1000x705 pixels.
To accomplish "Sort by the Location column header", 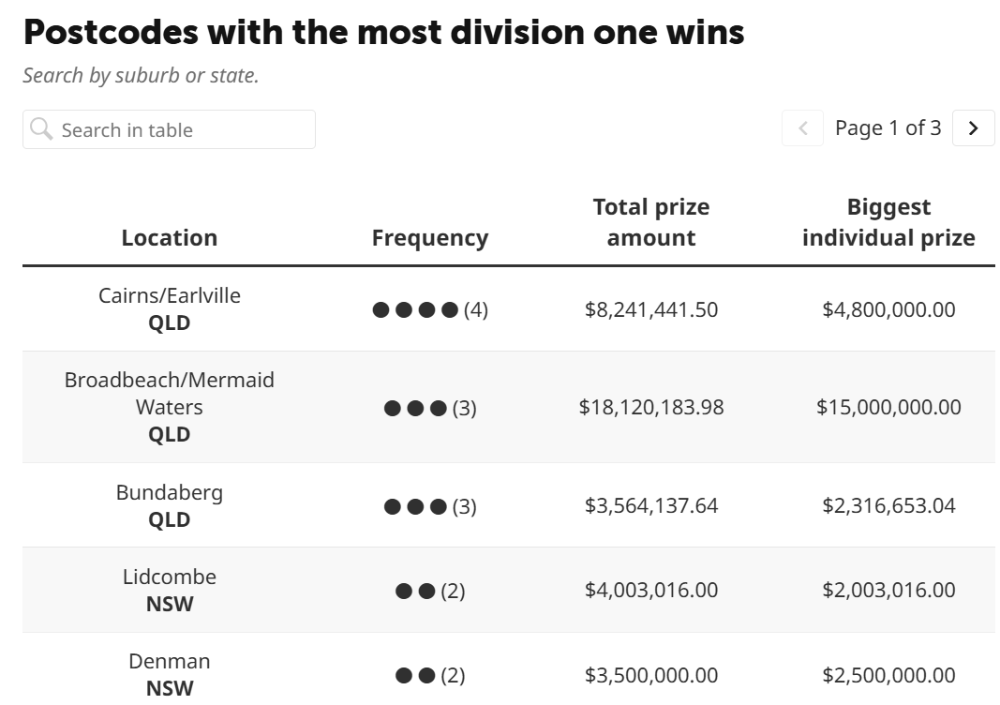I will [x=170, y=237].
